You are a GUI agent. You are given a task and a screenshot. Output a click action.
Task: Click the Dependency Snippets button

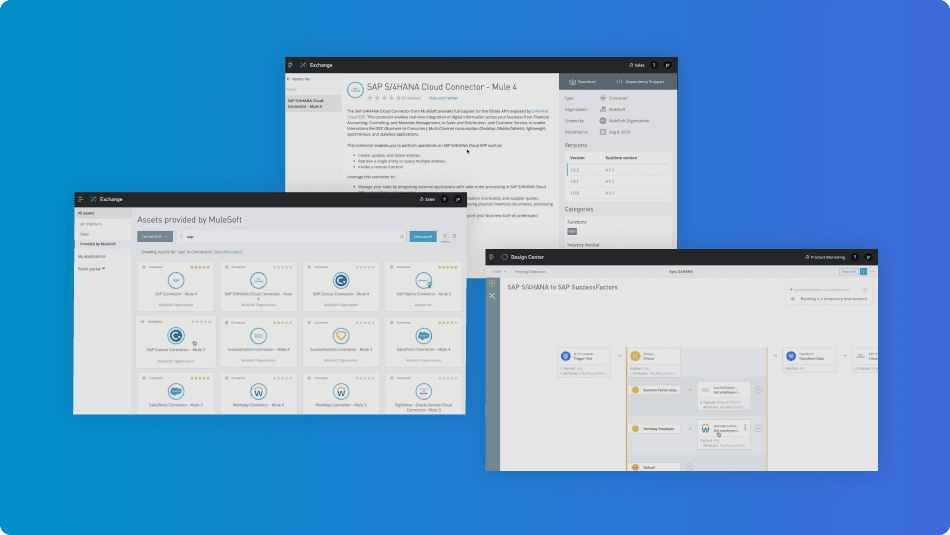(x=640, y=81)
